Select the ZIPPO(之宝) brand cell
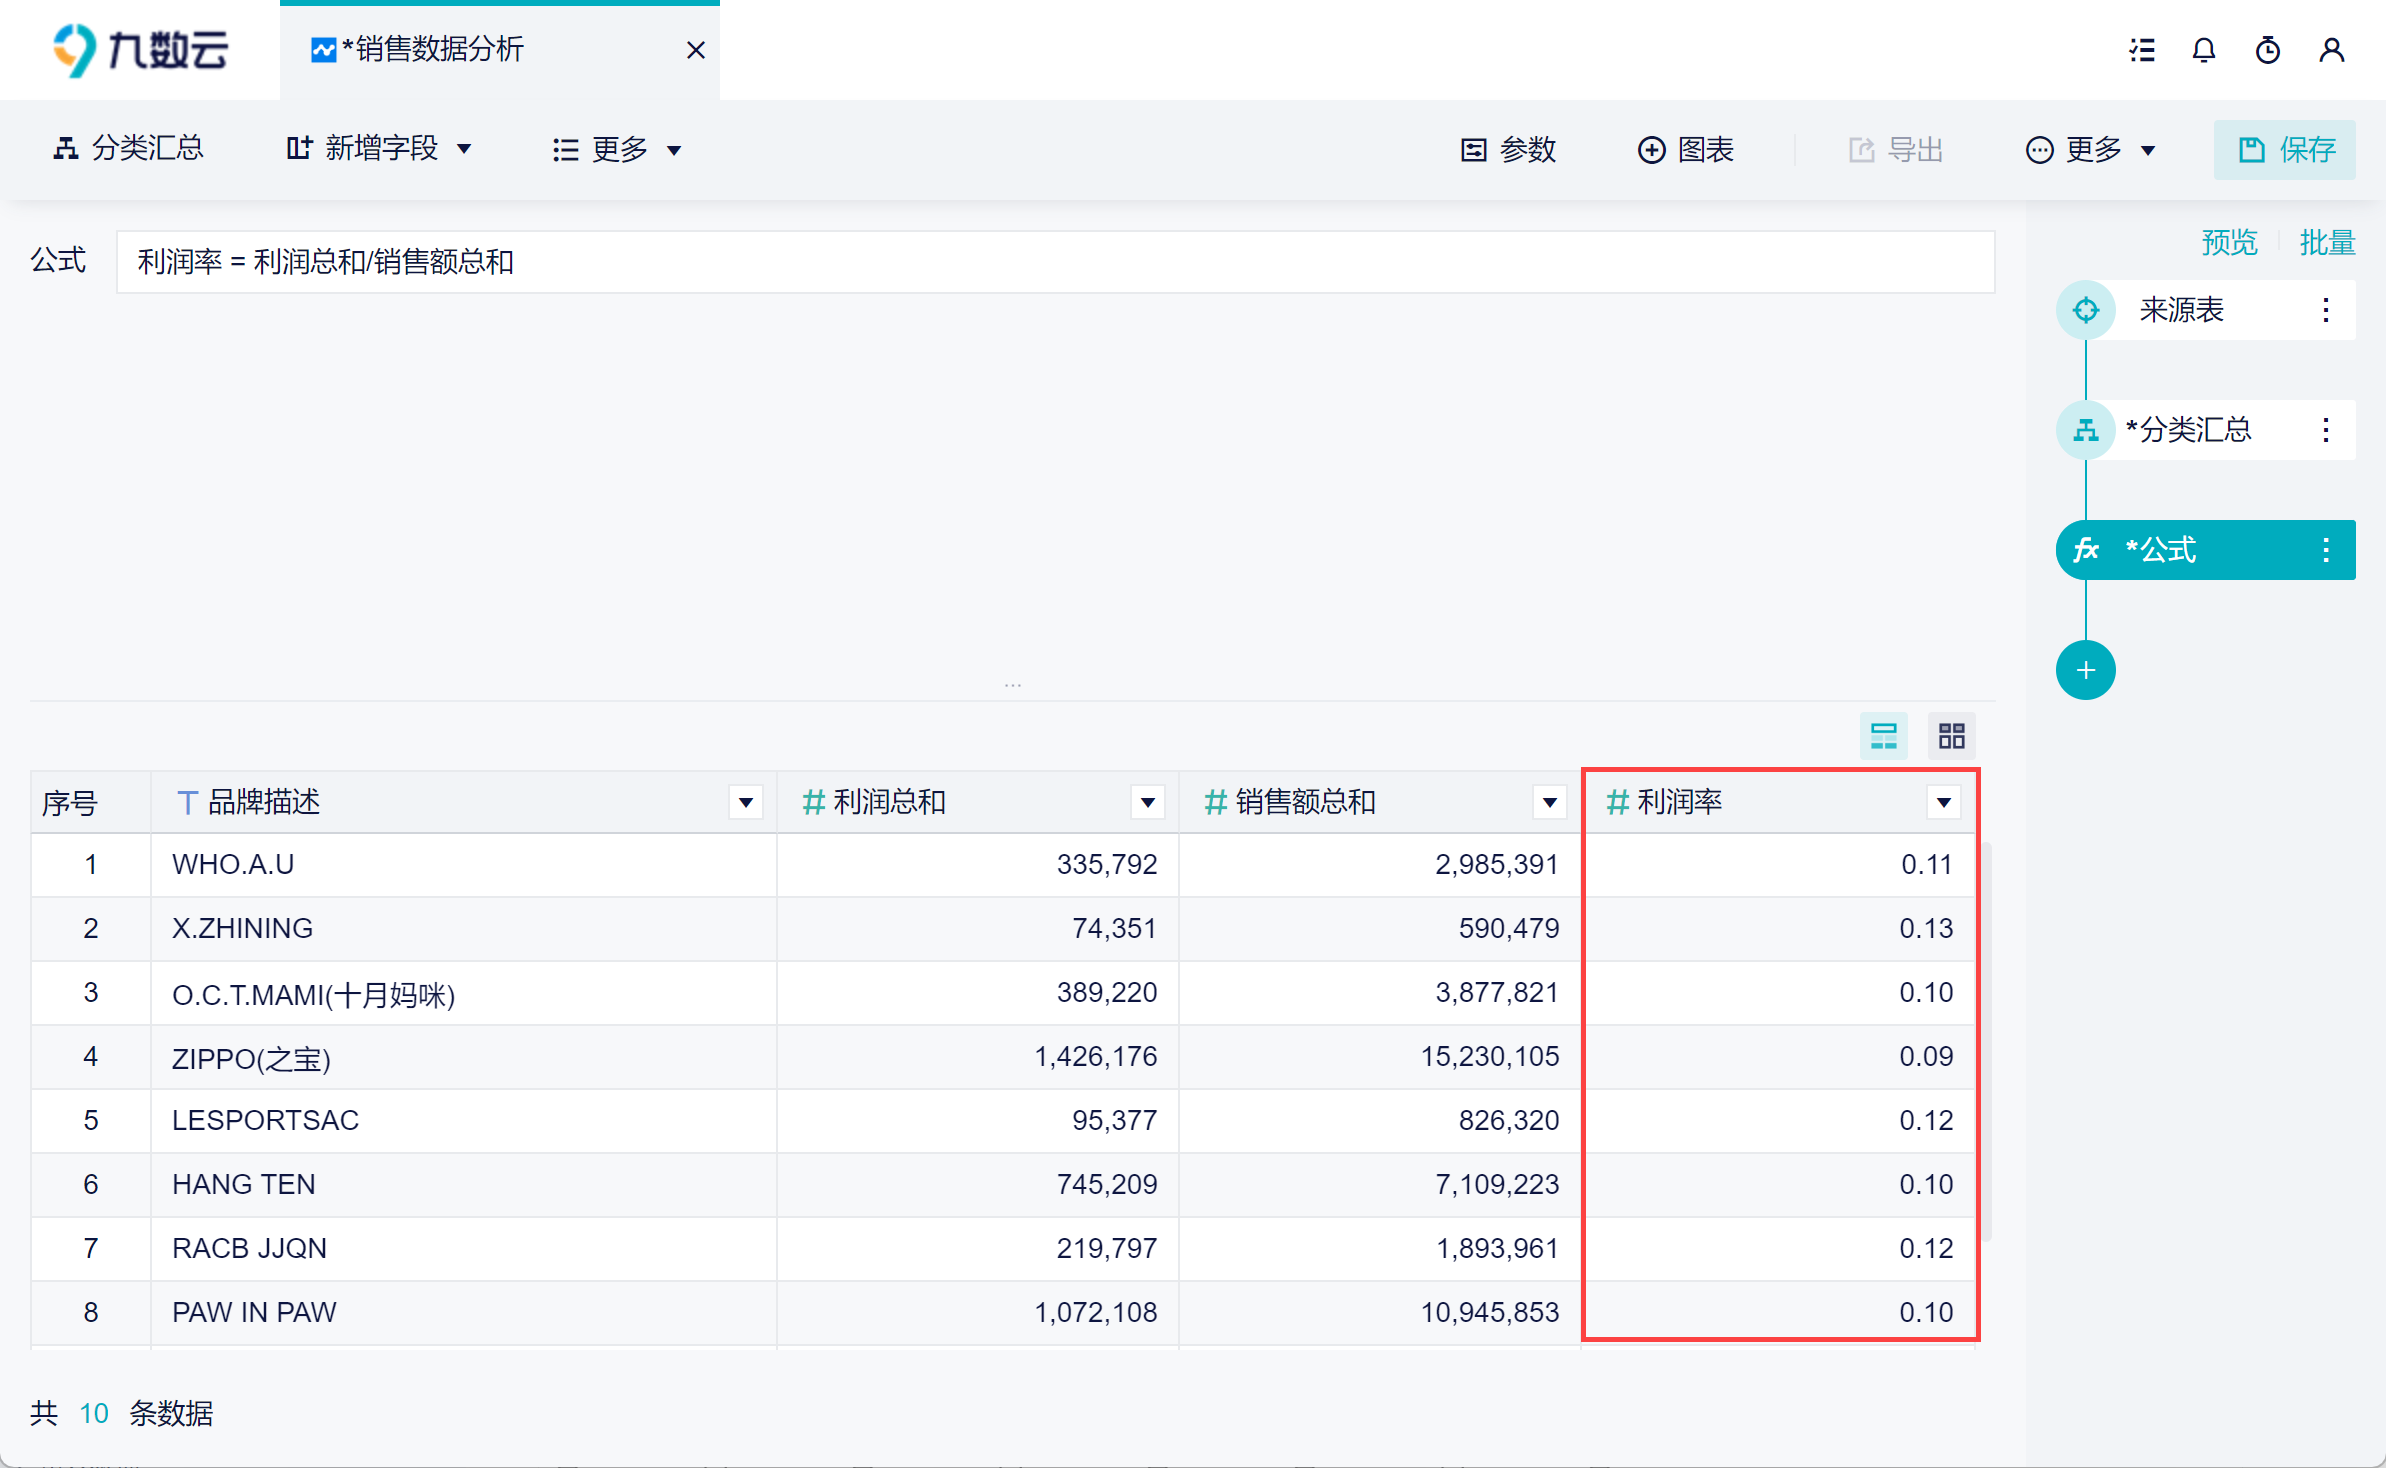The height and width of the screenshot is (1468, 2386). click(464, 1057)
